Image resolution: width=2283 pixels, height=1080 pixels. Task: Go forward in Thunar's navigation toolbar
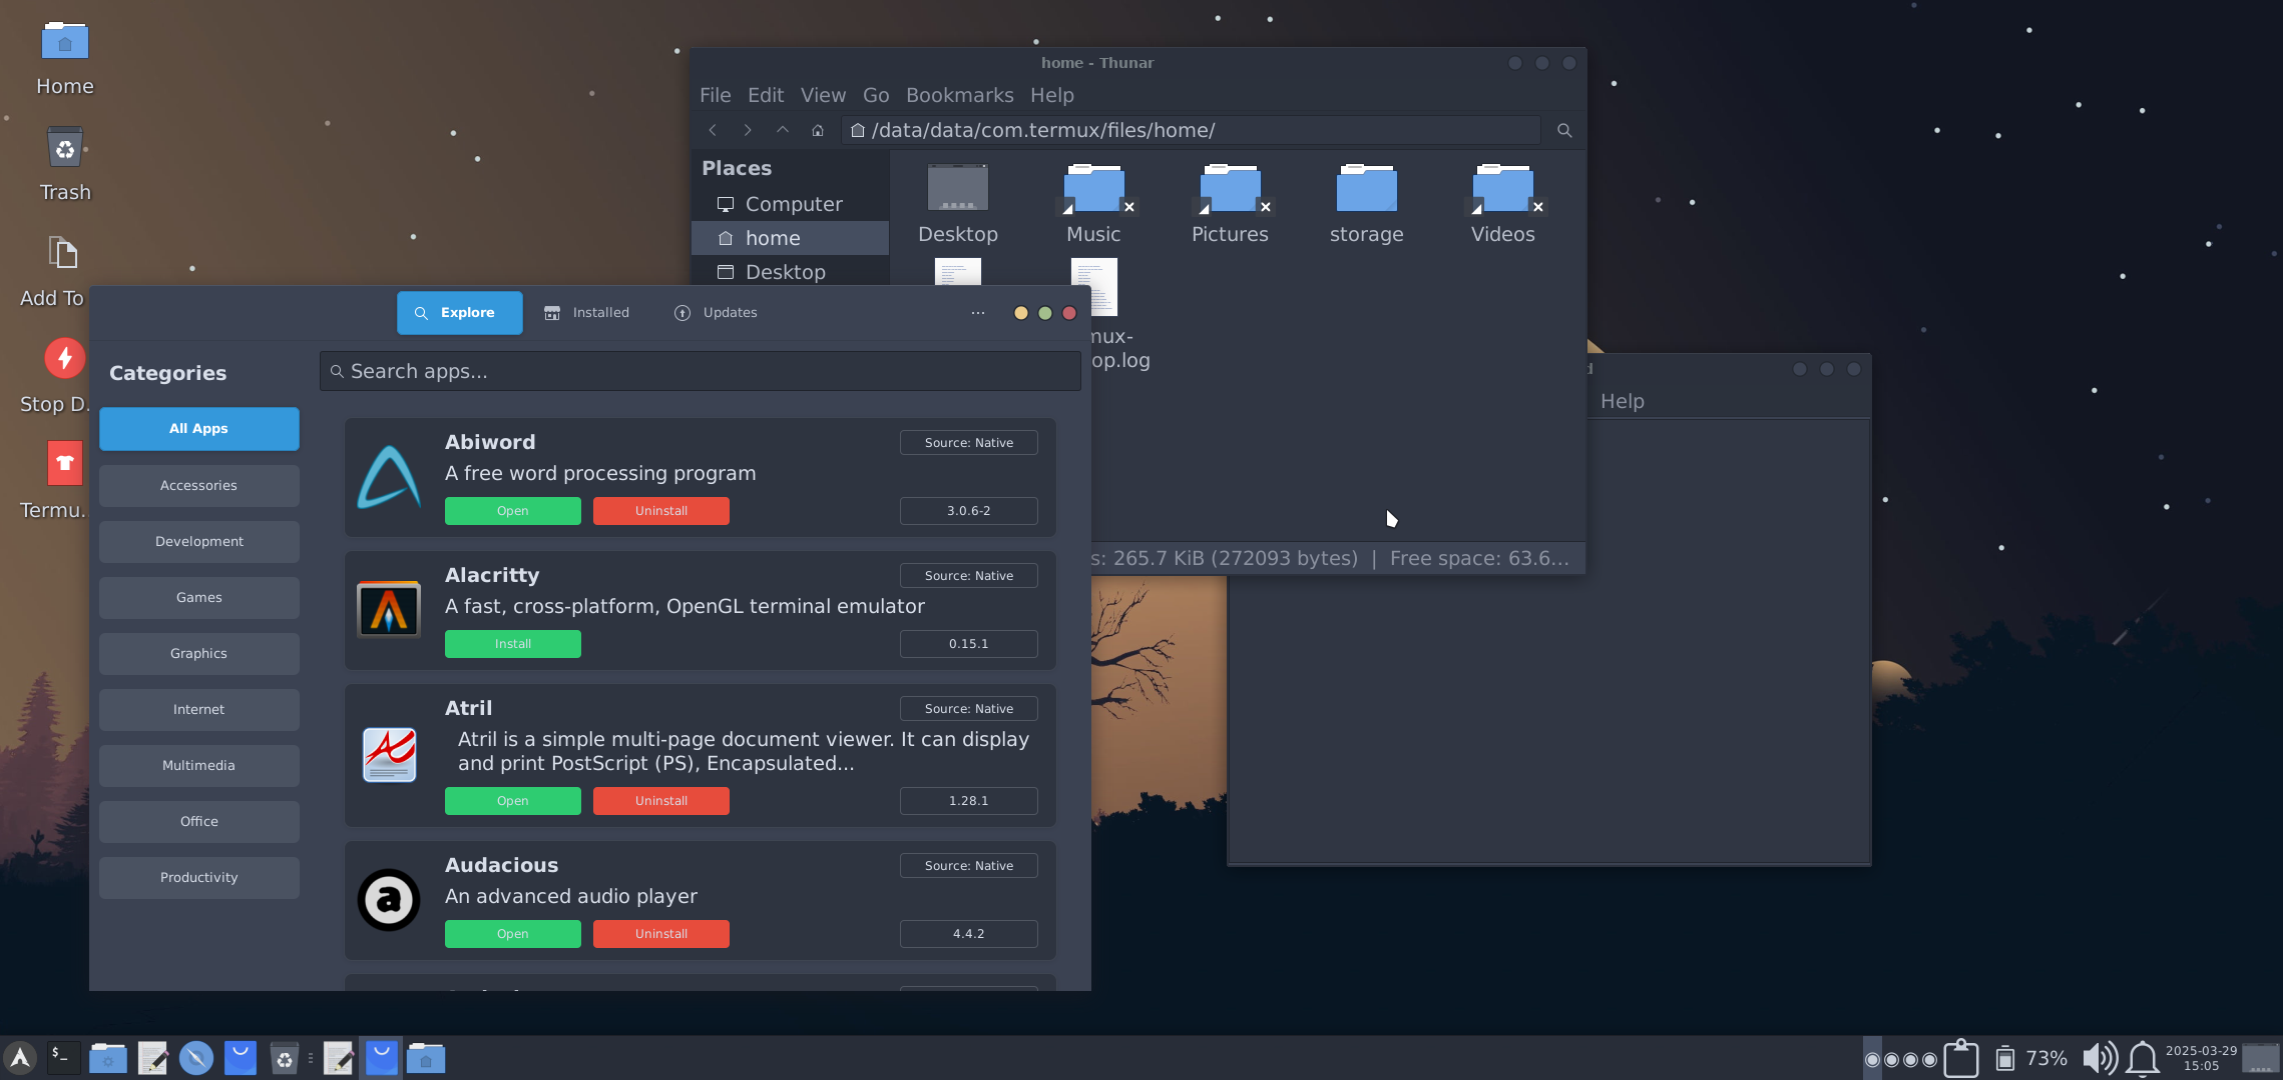(747, 130)
